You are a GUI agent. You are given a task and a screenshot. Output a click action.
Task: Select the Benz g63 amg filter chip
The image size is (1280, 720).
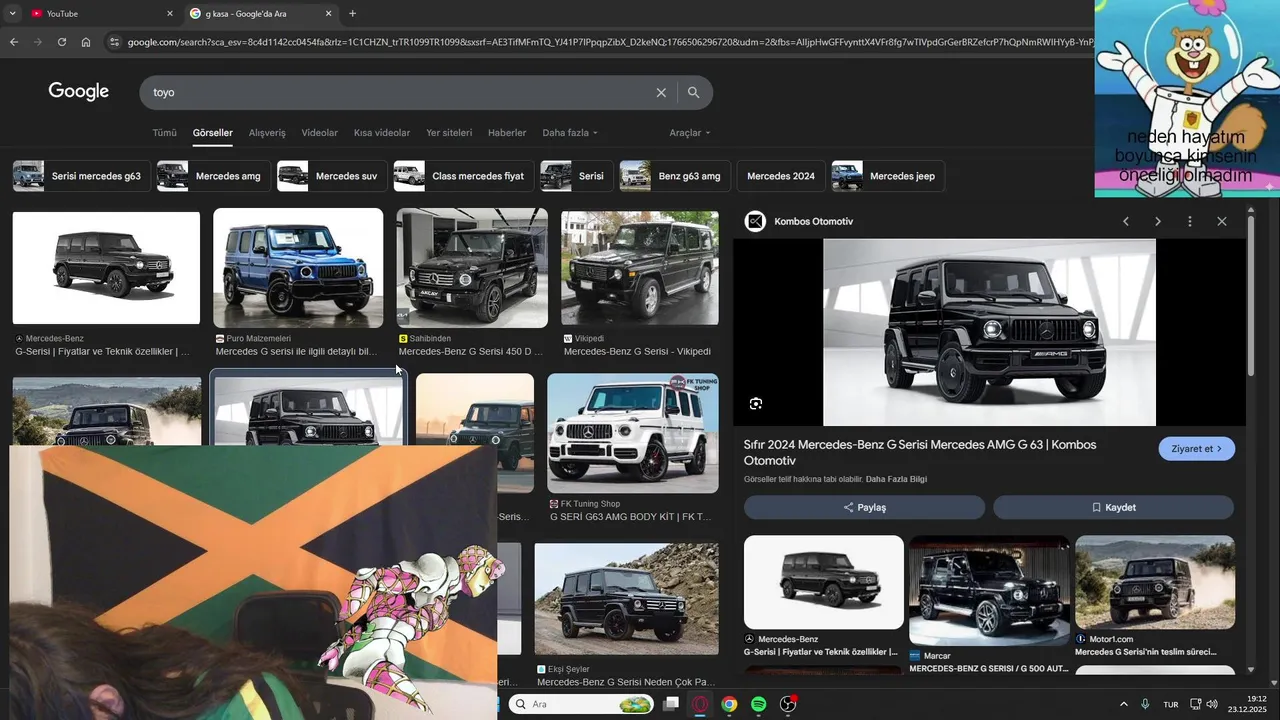[676, 176]
